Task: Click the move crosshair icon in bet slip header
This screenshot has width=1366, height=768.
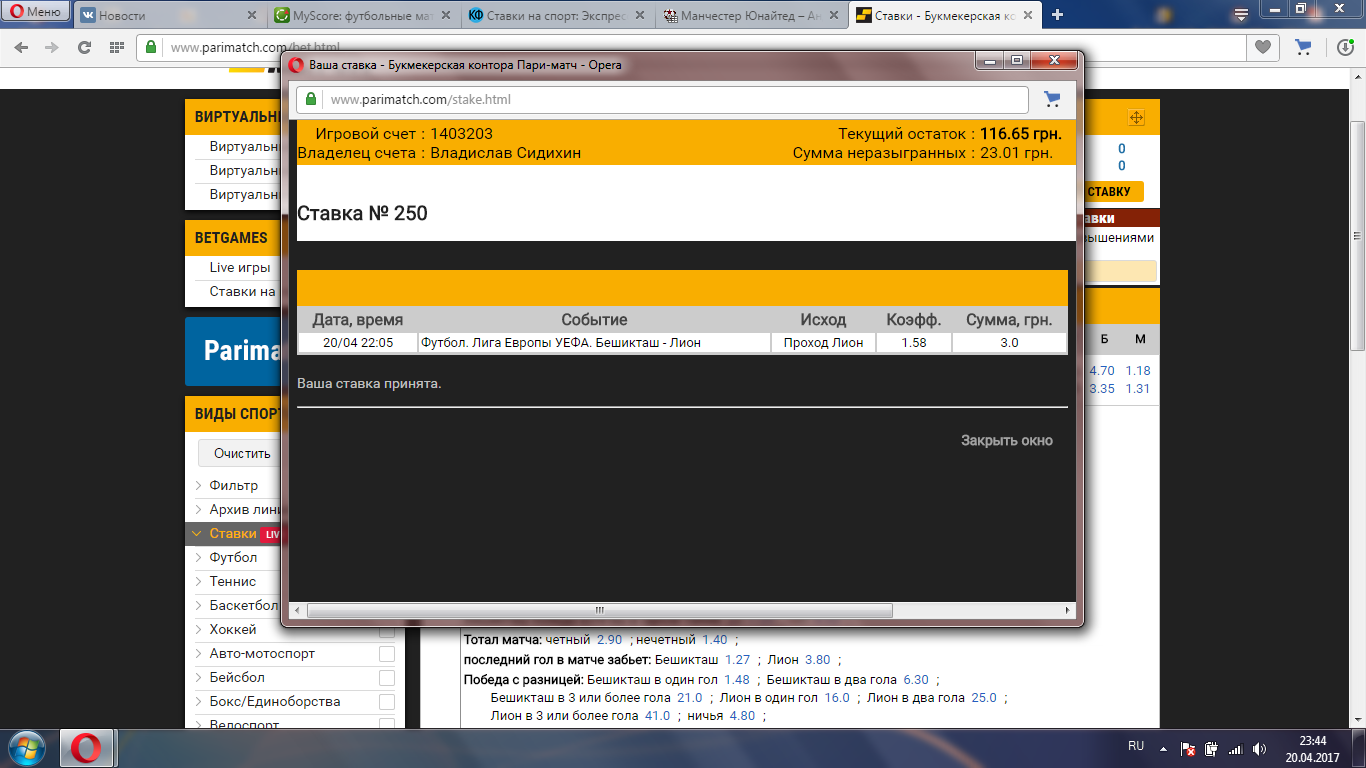Action: tap(1136, 117)
